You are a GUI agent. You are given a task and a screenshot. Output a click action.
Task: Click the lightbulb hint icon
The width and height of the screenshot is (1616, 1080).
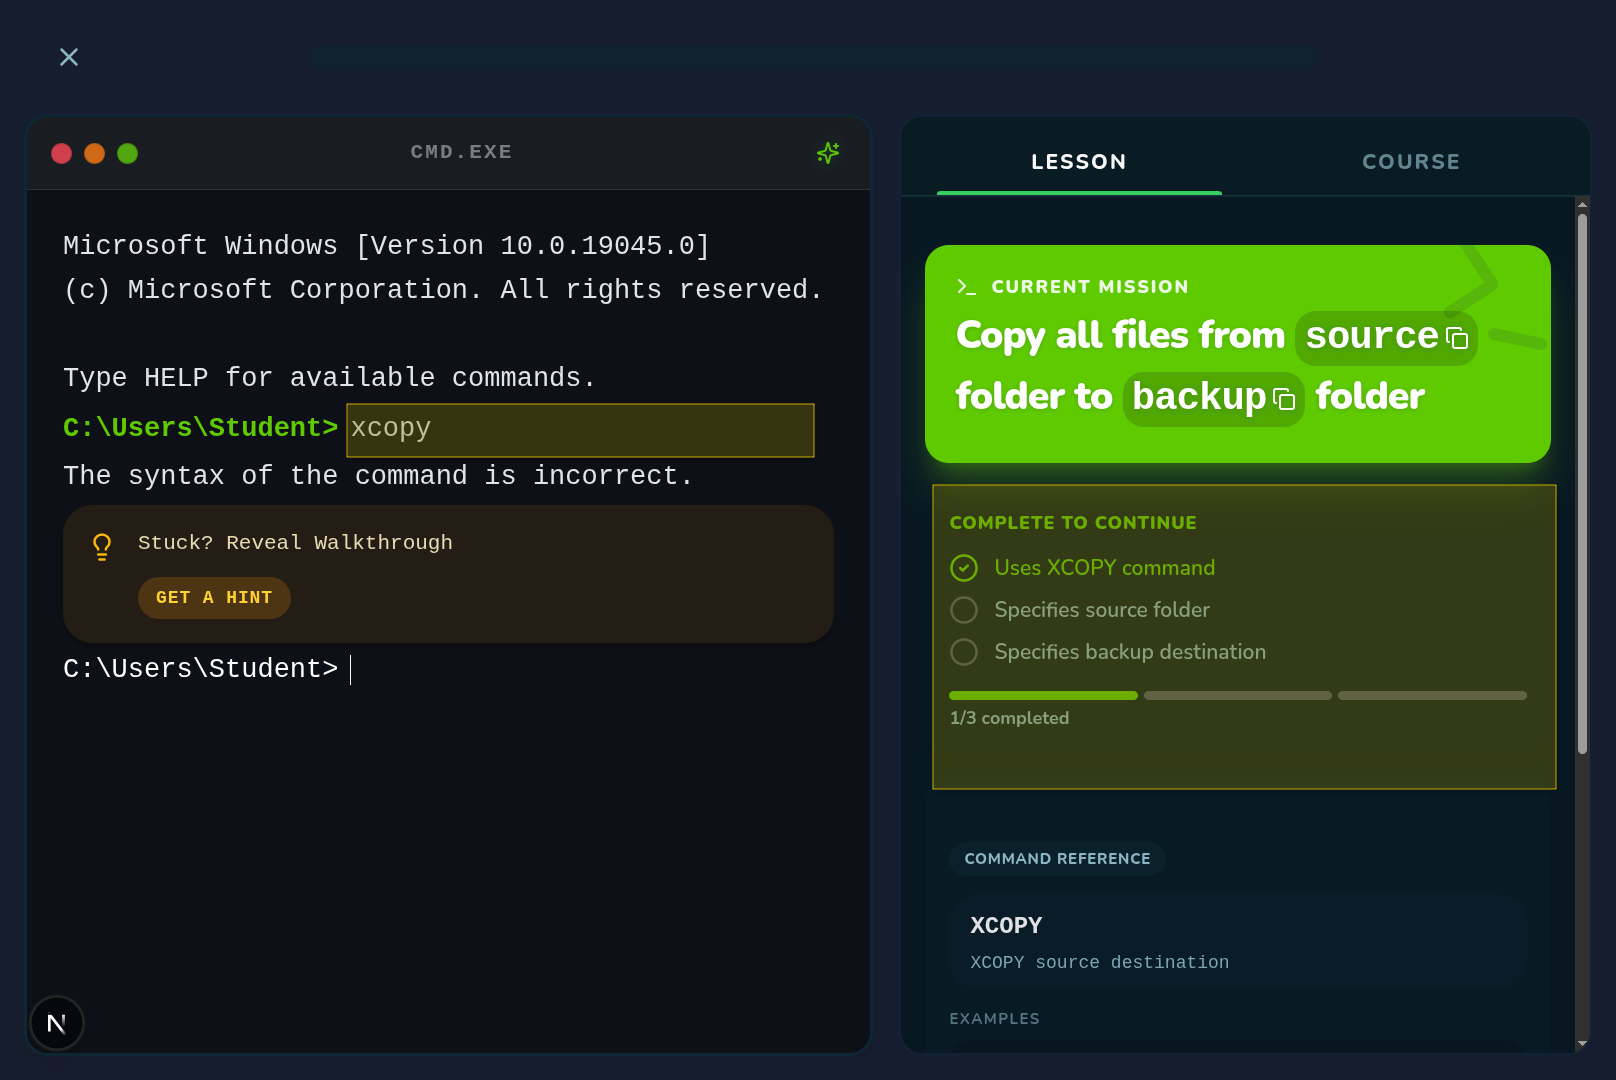(102, 547)
